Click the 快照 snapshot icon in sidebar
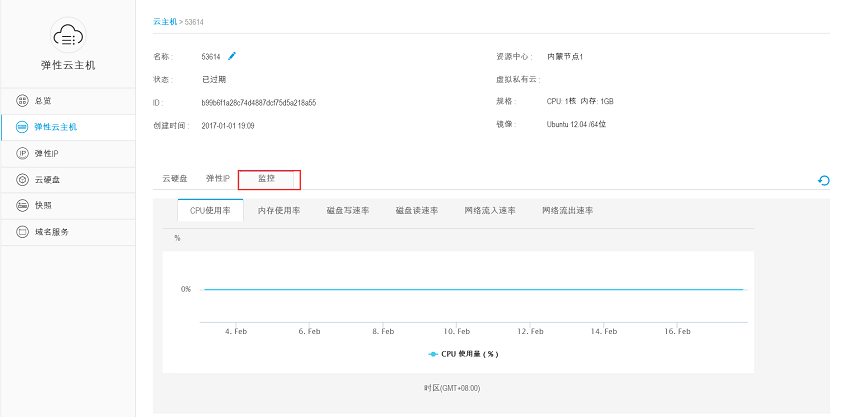The image size is (850, 417). pos(22,206)
